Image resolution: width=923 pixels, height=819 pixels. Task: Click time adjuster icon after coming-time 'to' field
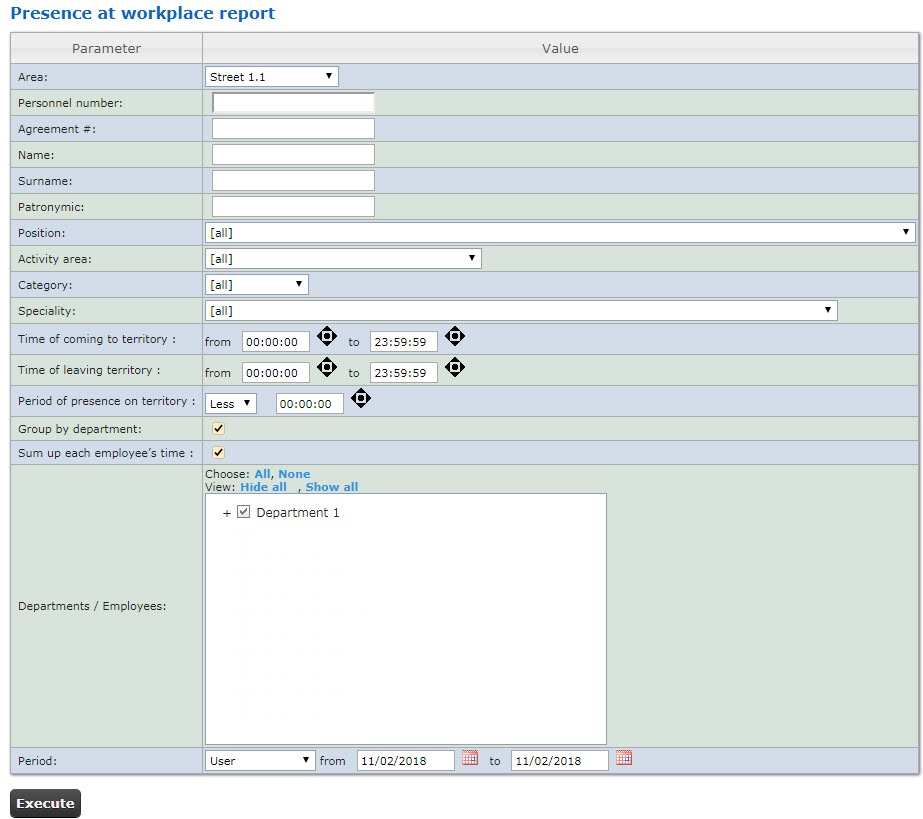coord(455,337)
